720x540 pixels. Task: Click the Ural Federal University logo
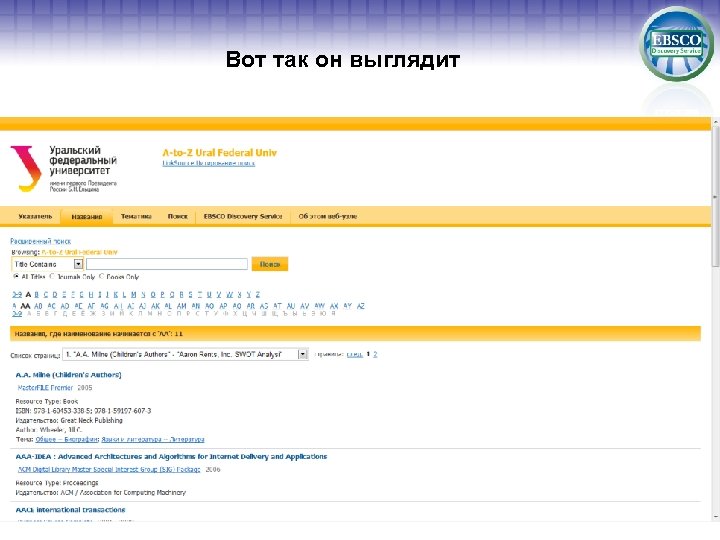point(64,169)
